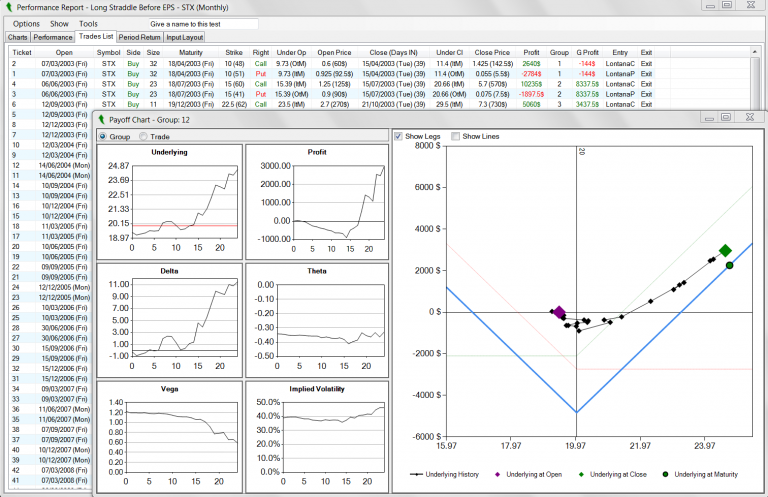Open the Options menu
Screen dimensions: 768x497
pyautogui.click(x=27, y=23)
